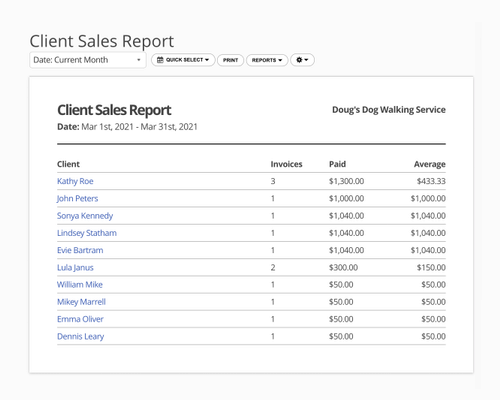Select Dennis Leary's $50.00 average value

tap(433, 336)
